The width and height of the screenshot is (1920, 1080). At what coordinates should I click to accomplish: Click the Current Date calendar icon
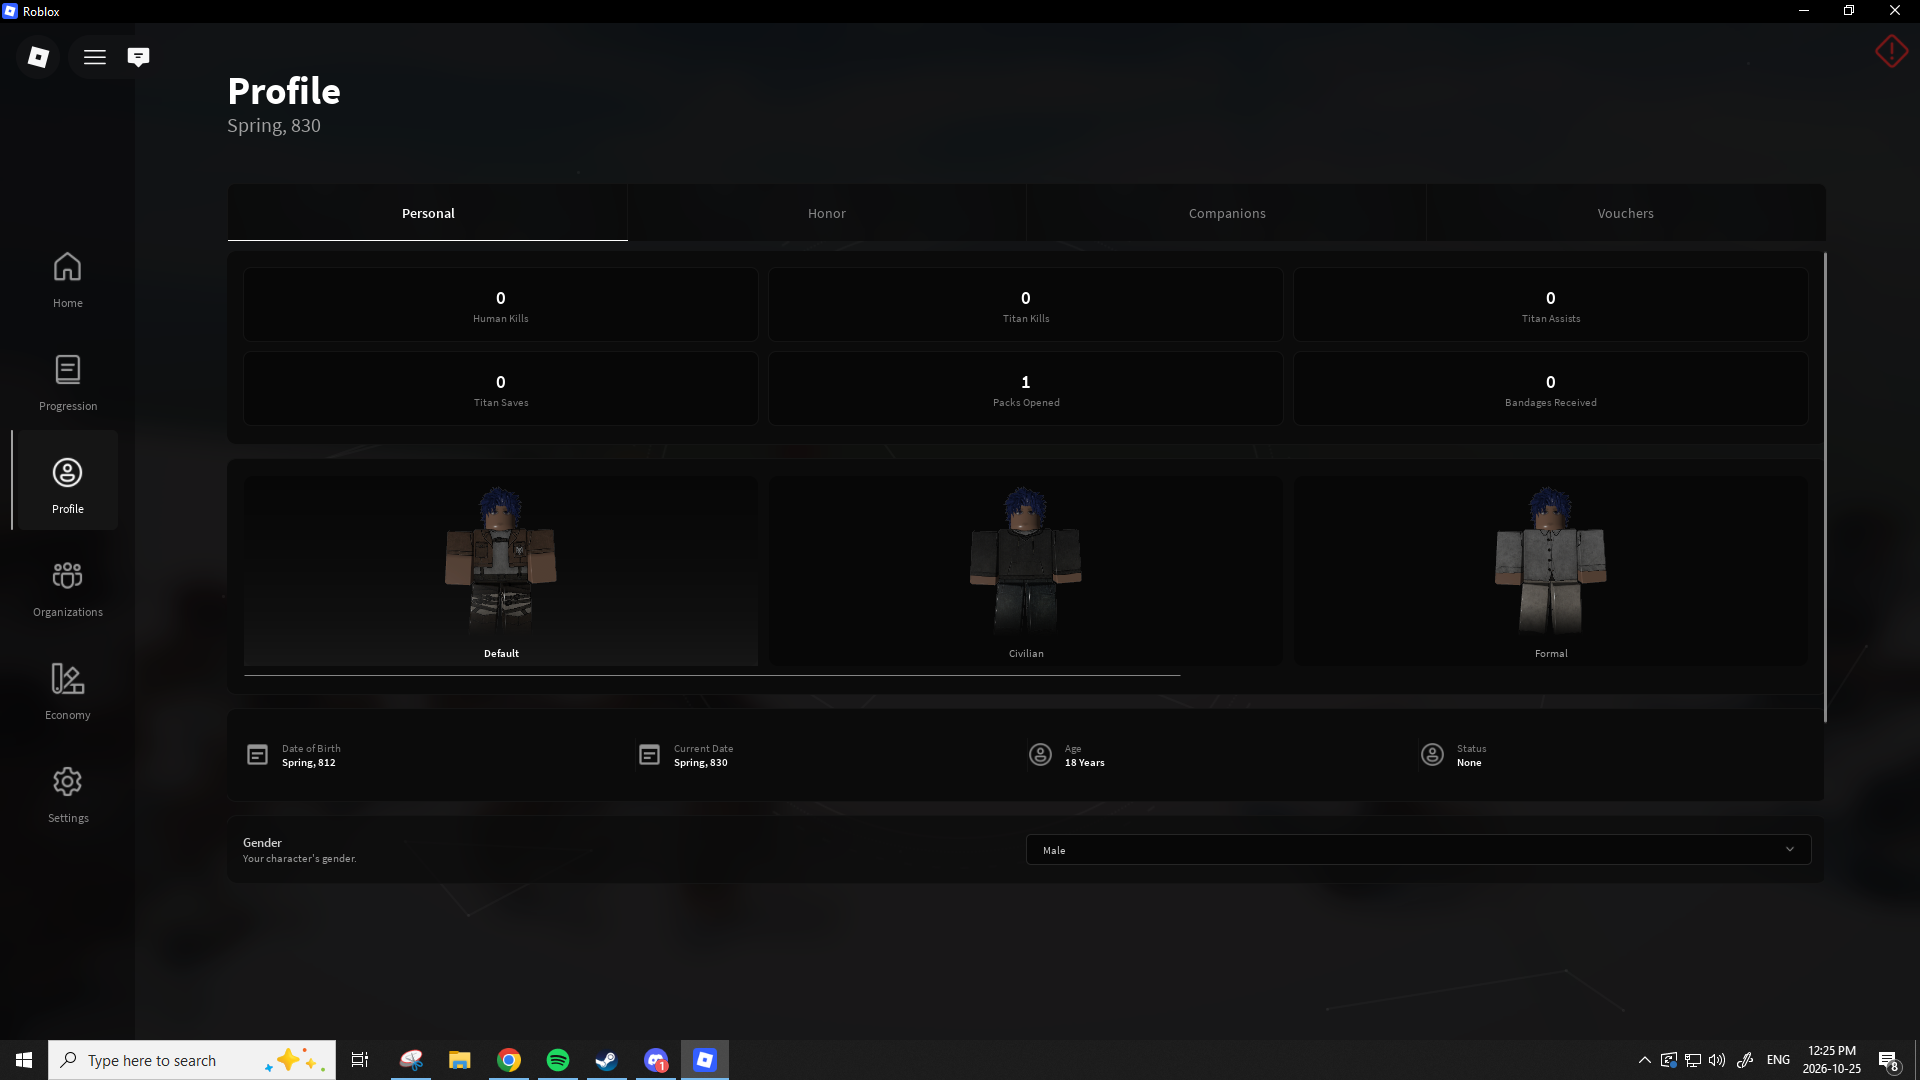pyautogui.click(x=649, y=755)
